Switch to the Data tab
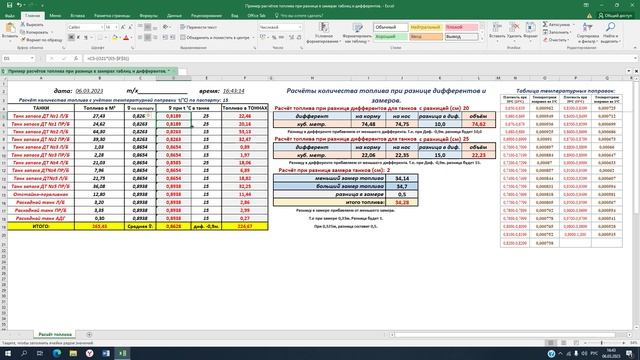This screenshot has height=360, width=640. pos(174,16)
